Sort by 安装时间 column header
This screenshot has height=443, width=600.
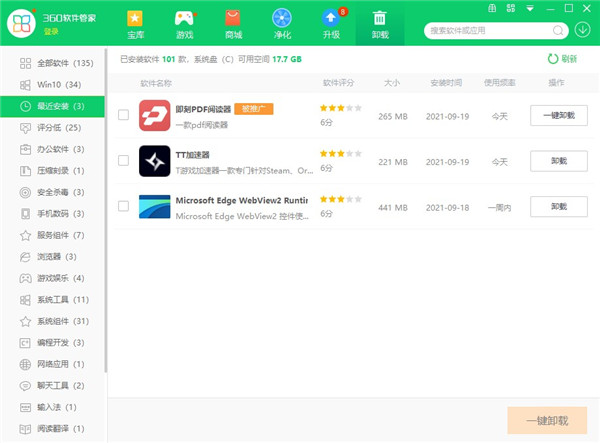tap(446, 83)
